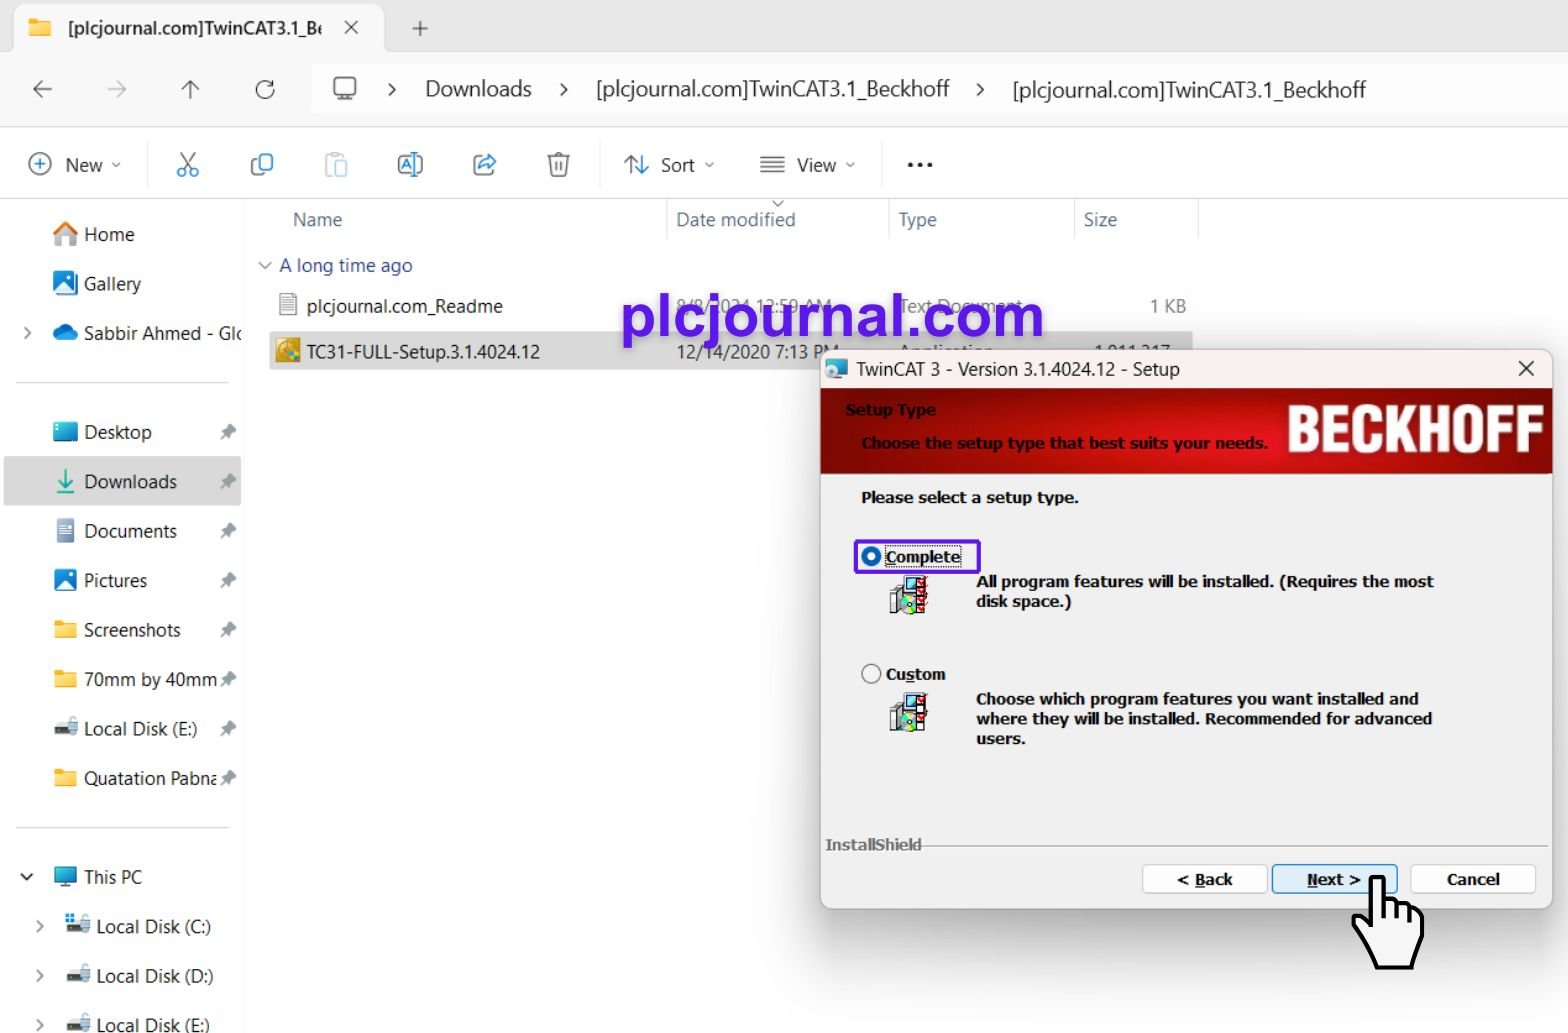Expand the Local Disk (D:) node

coord(39,976)
